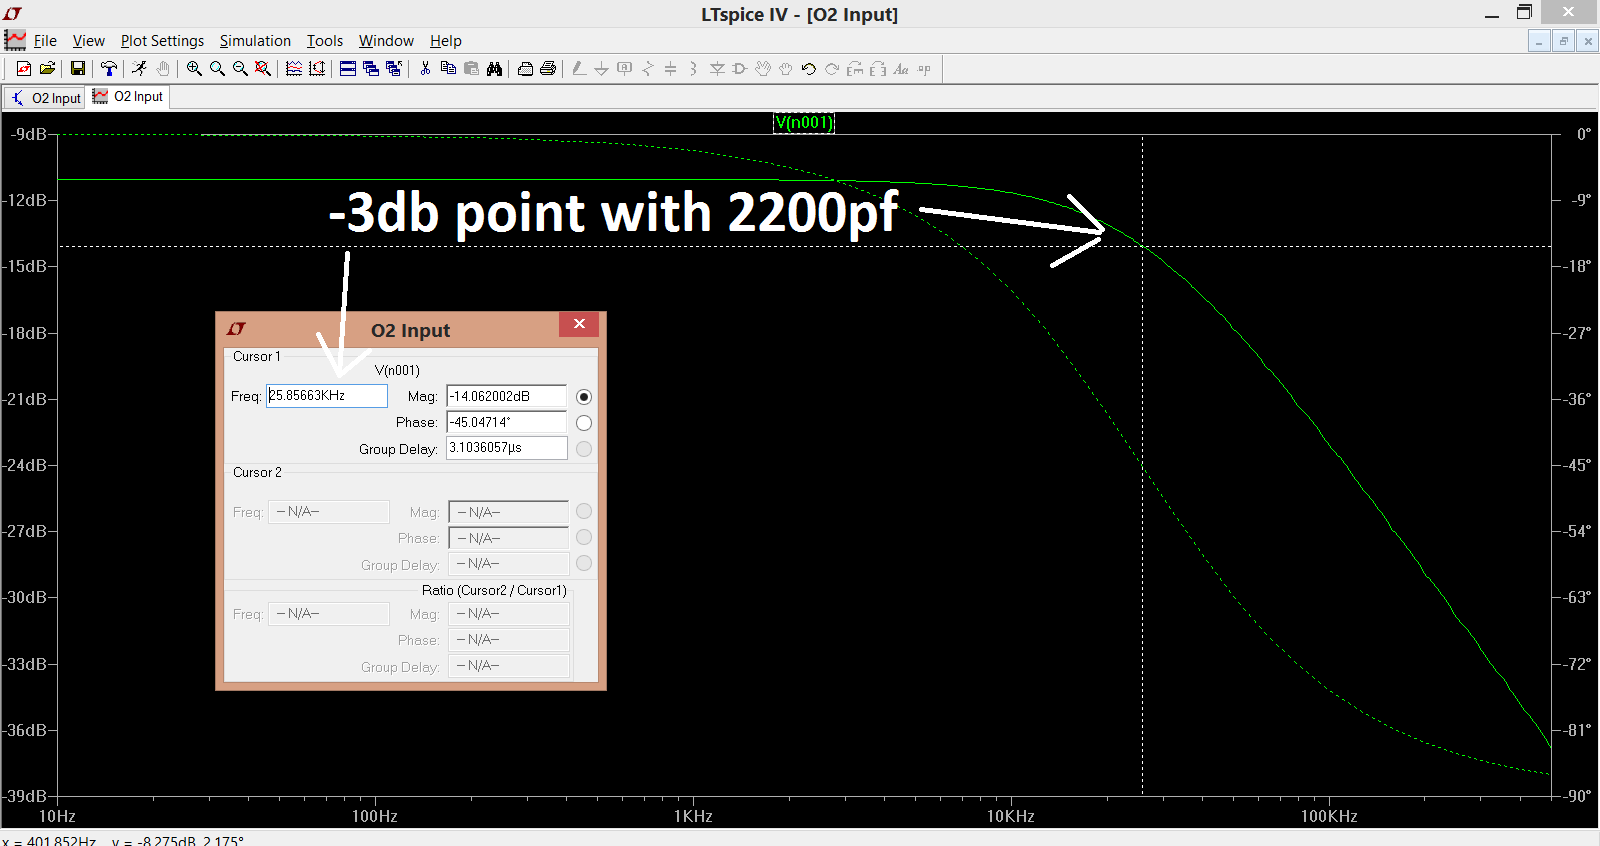Click the LTspice application icon in title bar
This screenshot has width=1600, height=846.
[x=12, y=13]
